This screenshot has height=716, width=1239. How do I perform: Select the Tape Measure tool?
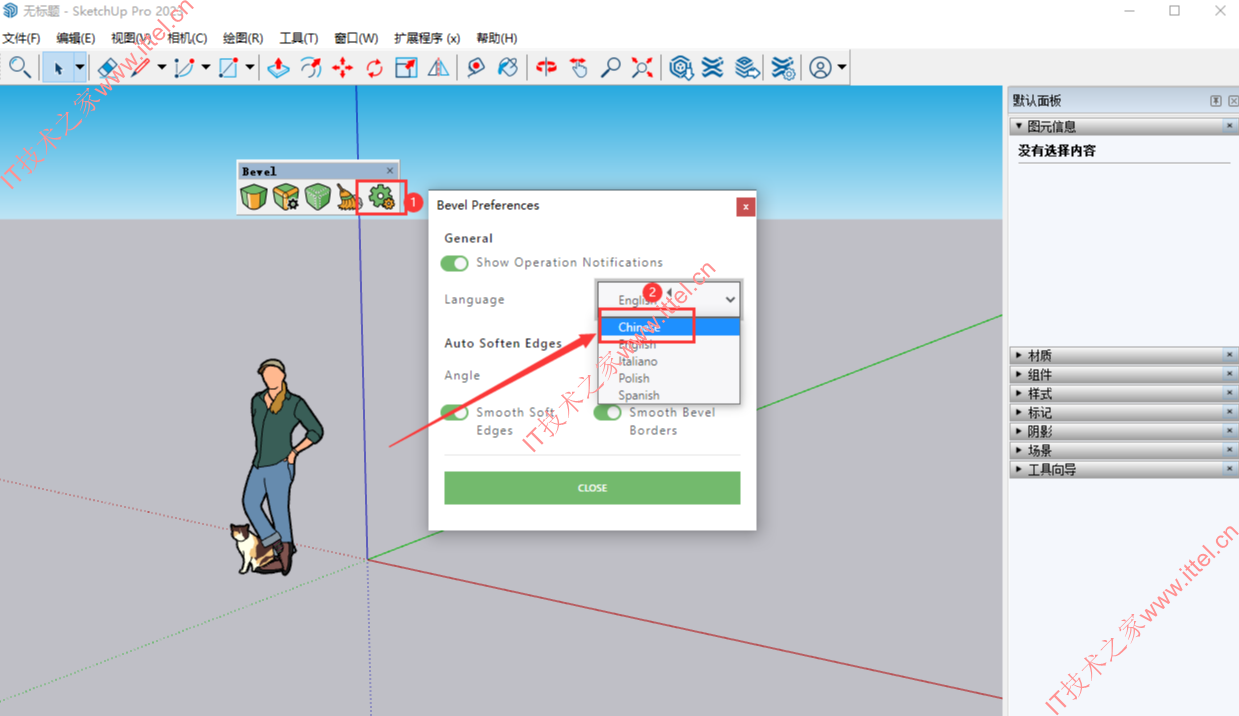click(x=476, y=68)
